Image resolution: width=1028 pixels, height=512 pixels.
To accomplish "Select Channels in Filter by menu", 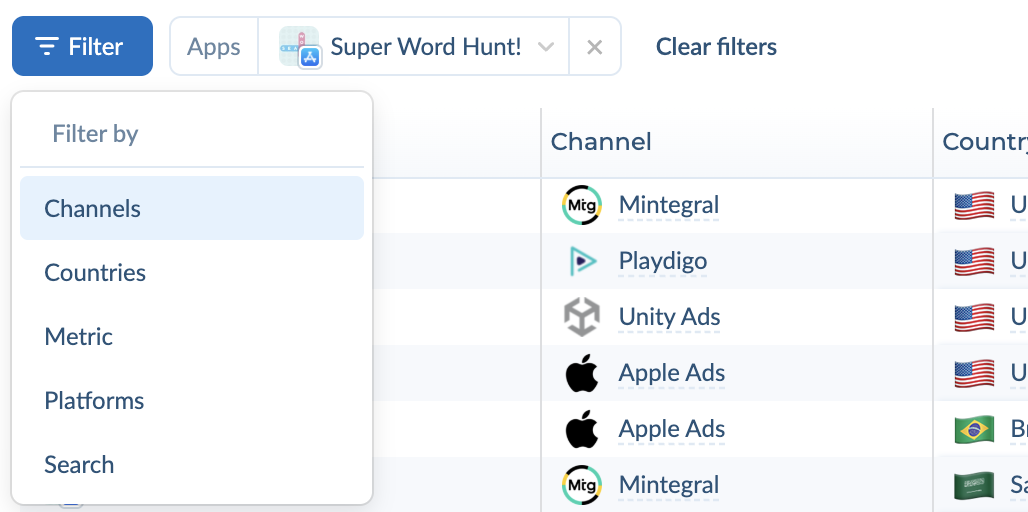I will tap(191, 208).
